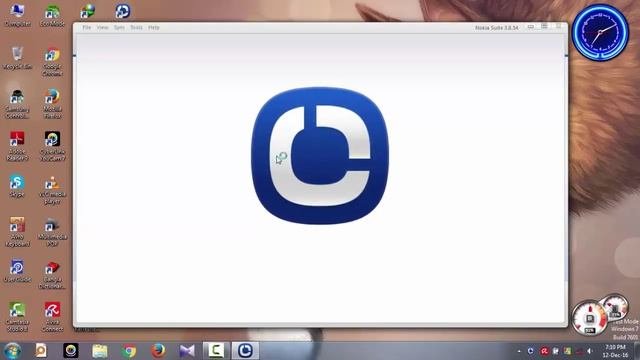Click the blue analog clock gadget
Screen dimensions: 640x360
coord(600,32)
